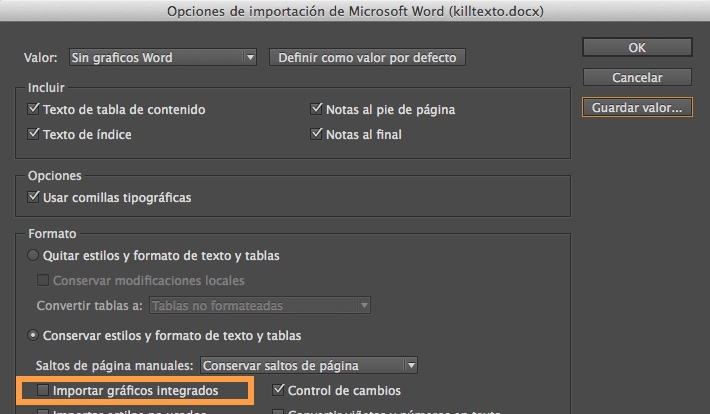710x414 pixels.
Task: Click the Formato group label
Action: pos(52,234)
